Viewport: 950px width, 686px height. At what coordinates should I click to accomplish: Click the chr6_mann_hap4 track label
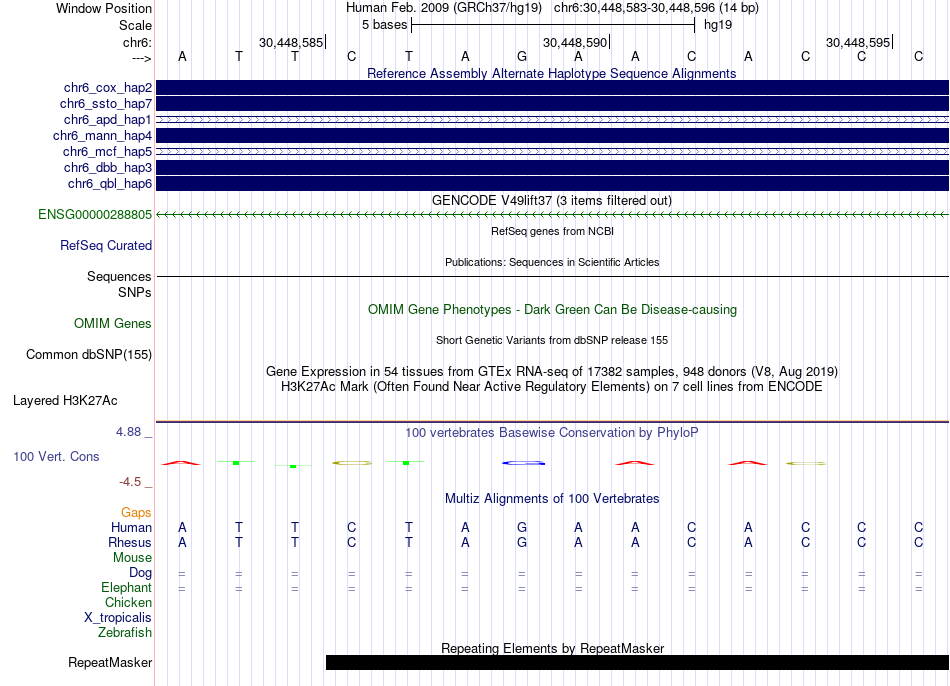(102, 136)
